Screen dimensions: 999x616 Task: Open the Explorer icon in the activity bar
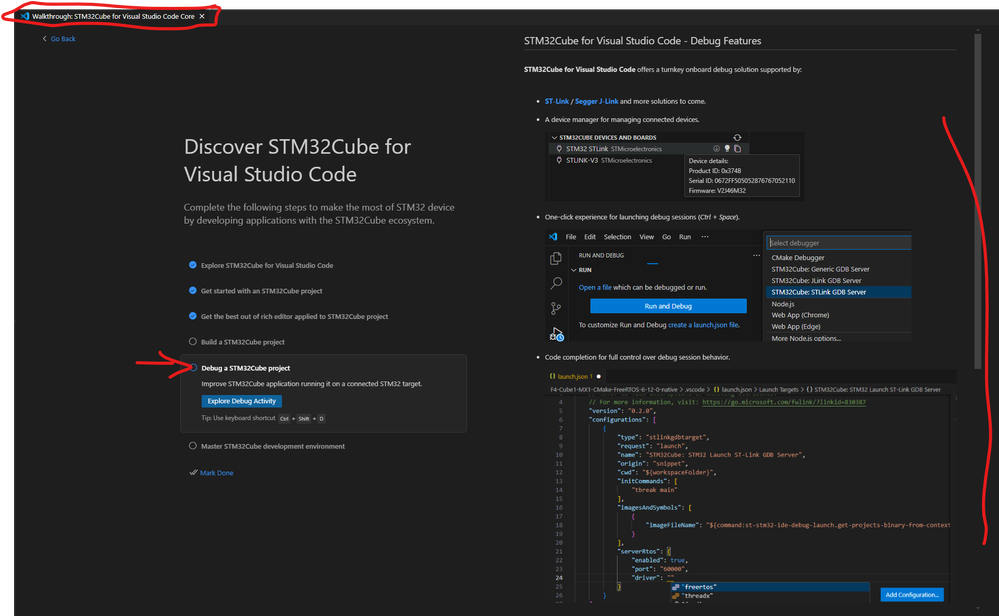click(x=556, y=257)
